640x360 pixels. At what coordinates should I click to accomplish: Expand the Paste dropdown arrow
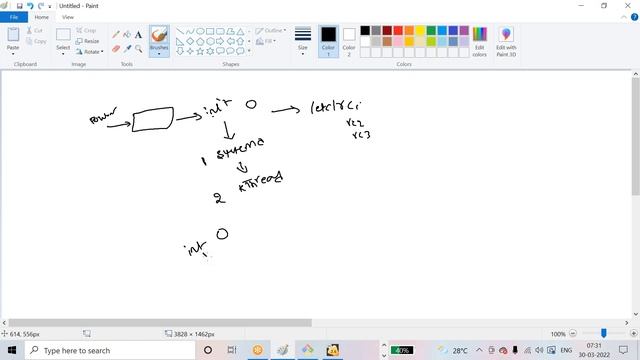point(13,54)
